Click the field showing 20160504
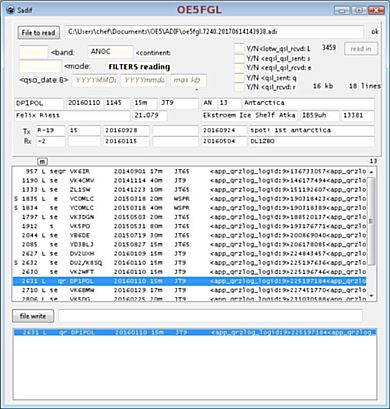Screen dimensions: 390x409 [224, 141]
